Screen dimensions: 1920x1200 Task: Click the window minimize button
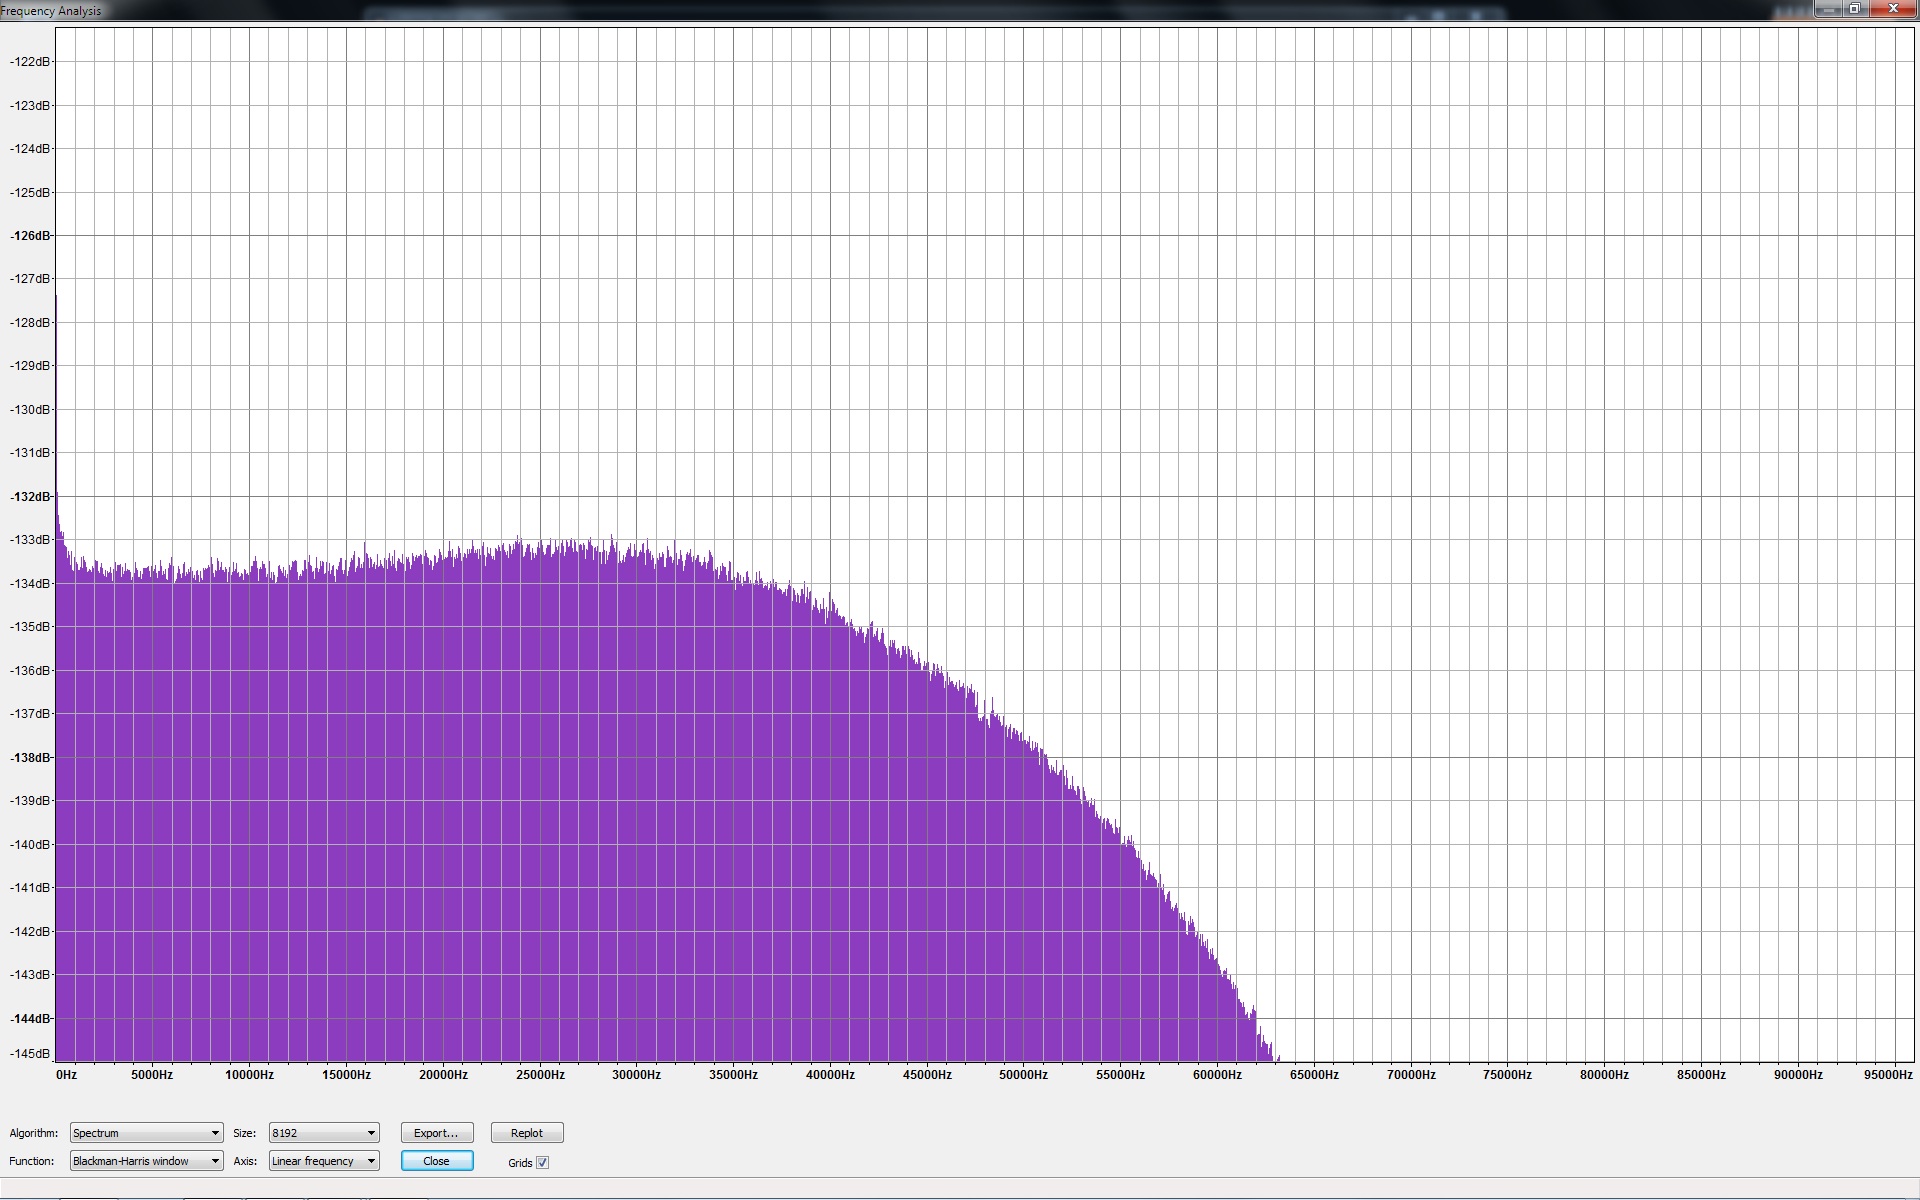[x=1828, y=9]
